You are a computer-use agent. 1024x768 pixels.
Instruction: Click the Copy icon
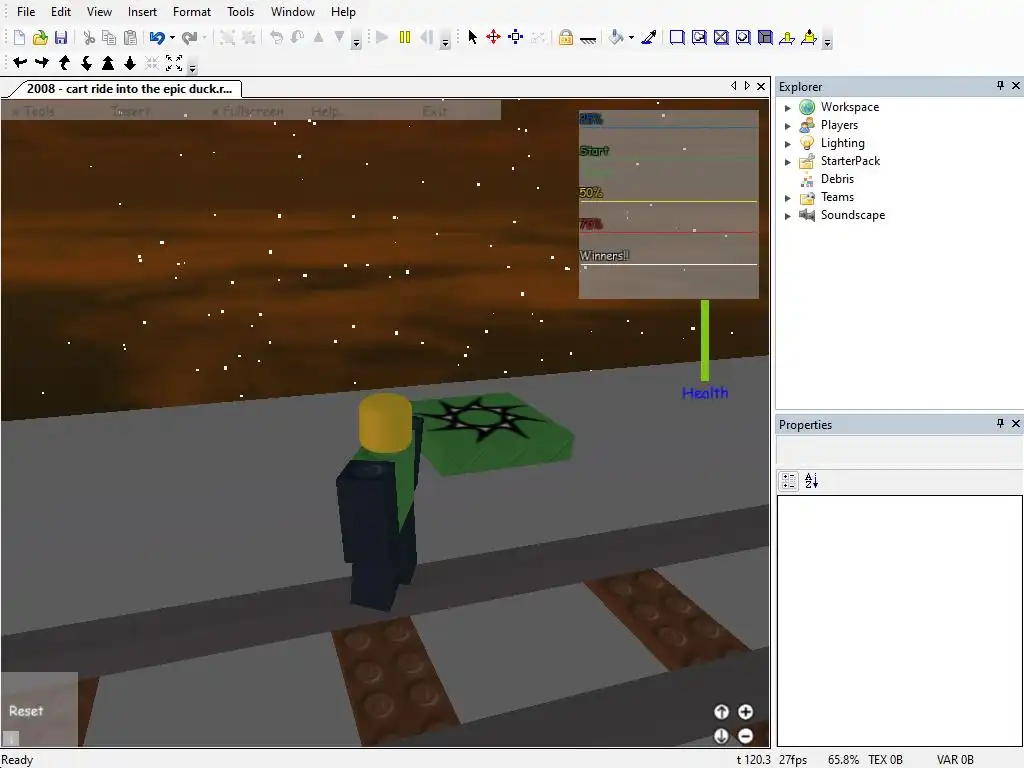(109, 37)
